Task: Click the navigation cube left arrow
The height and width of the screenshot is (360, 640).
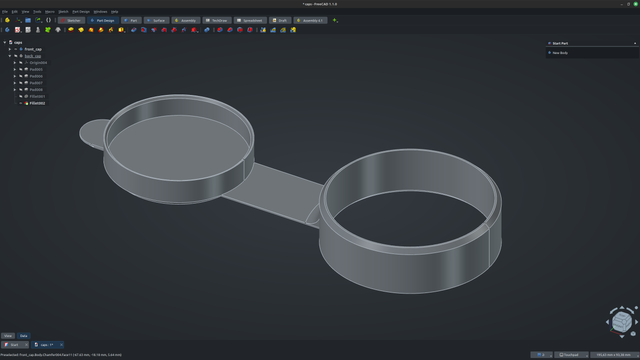Action: point(607,322)
